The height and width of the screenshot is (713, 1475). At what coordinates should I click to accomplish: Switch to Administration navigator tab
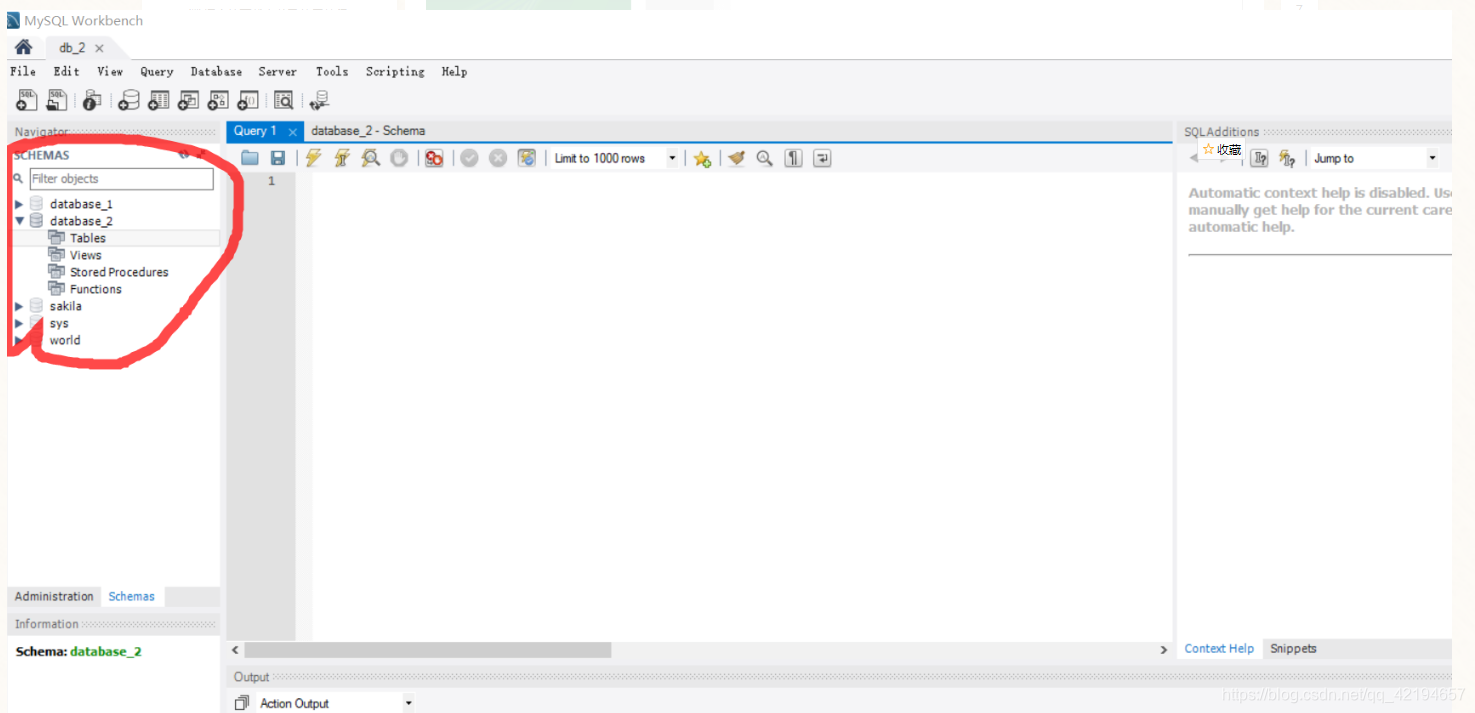(54, 596)
